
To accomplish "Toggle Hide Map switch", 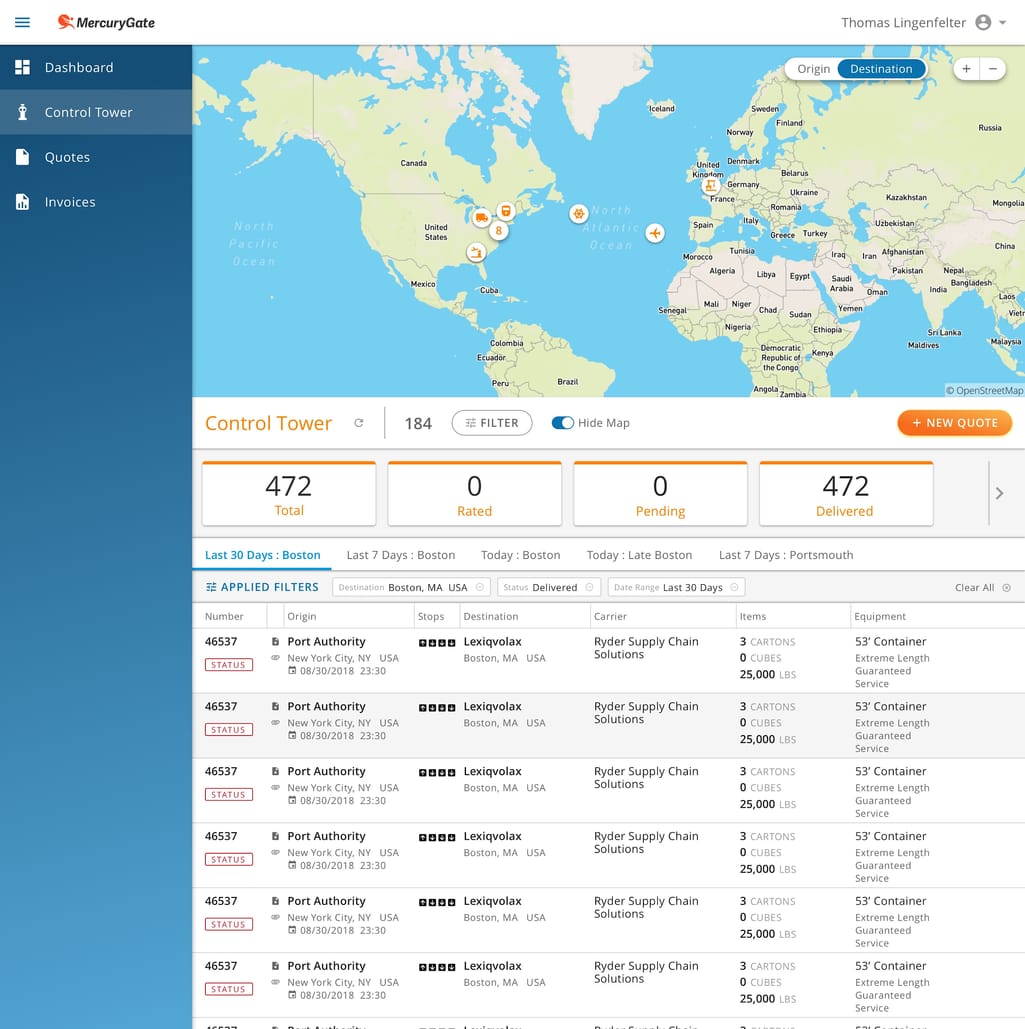I will pyautogui.click(x=561, y=423).
